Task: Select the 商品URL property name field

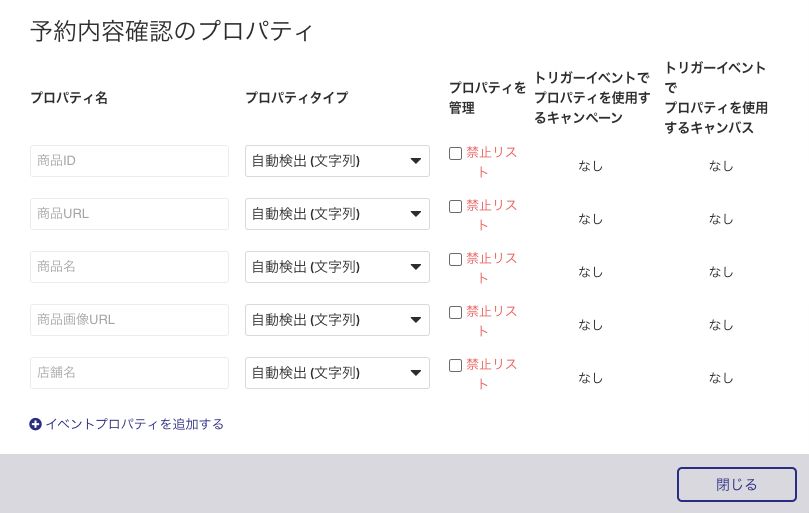Action: (x=130, y=214)
